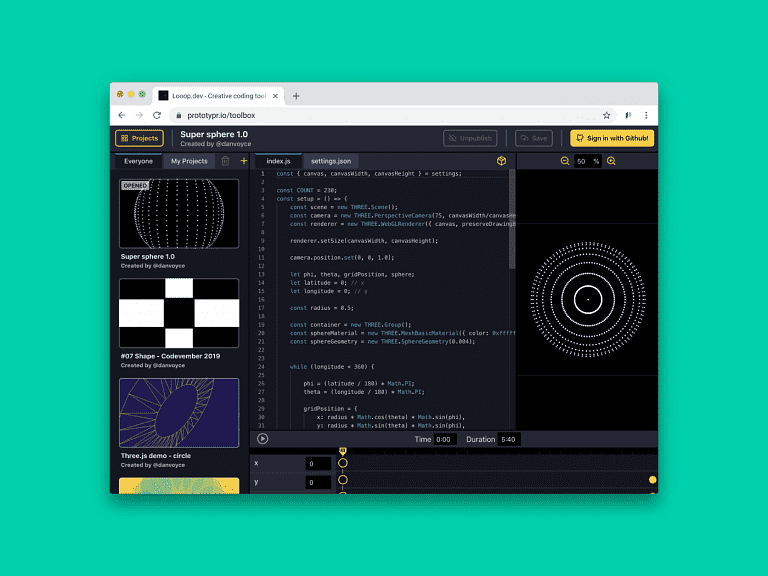The height and width of the screenshot is (576, 768).
Task: Open the Projects panel button
Action: click(139, 139)
